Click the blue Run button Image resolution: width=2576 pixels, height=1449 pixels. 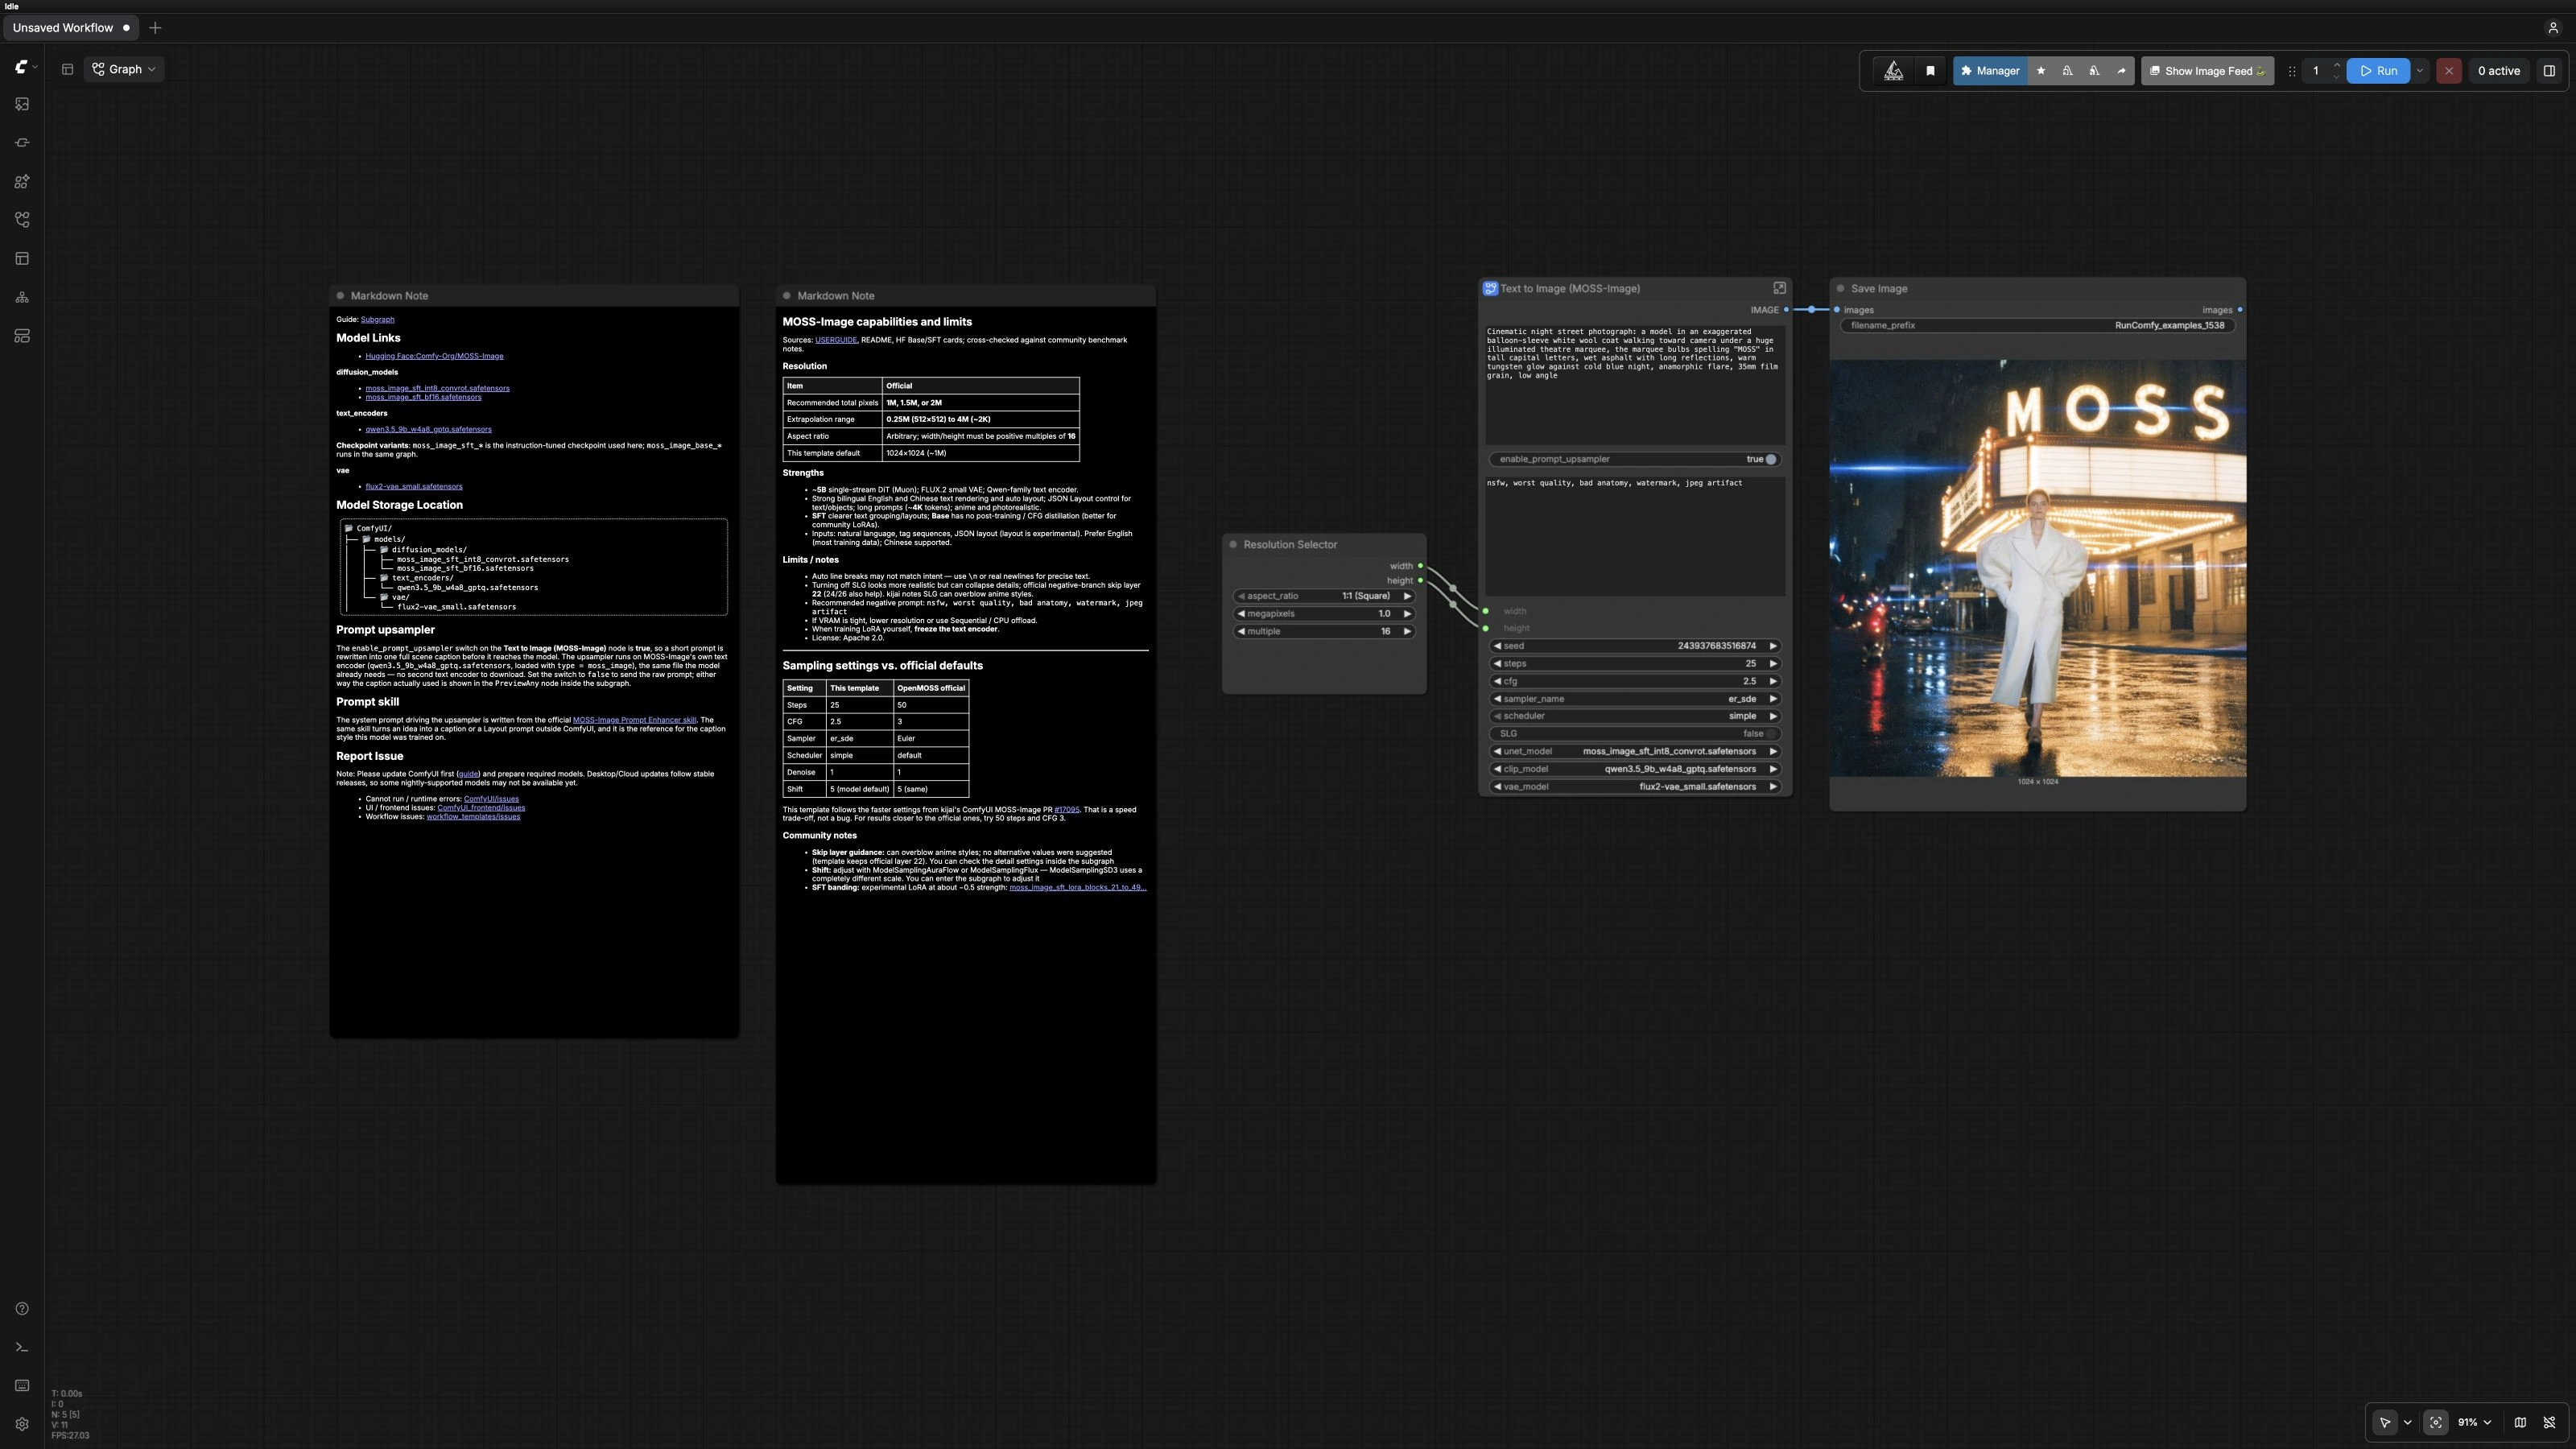(x=2378, y=71)
